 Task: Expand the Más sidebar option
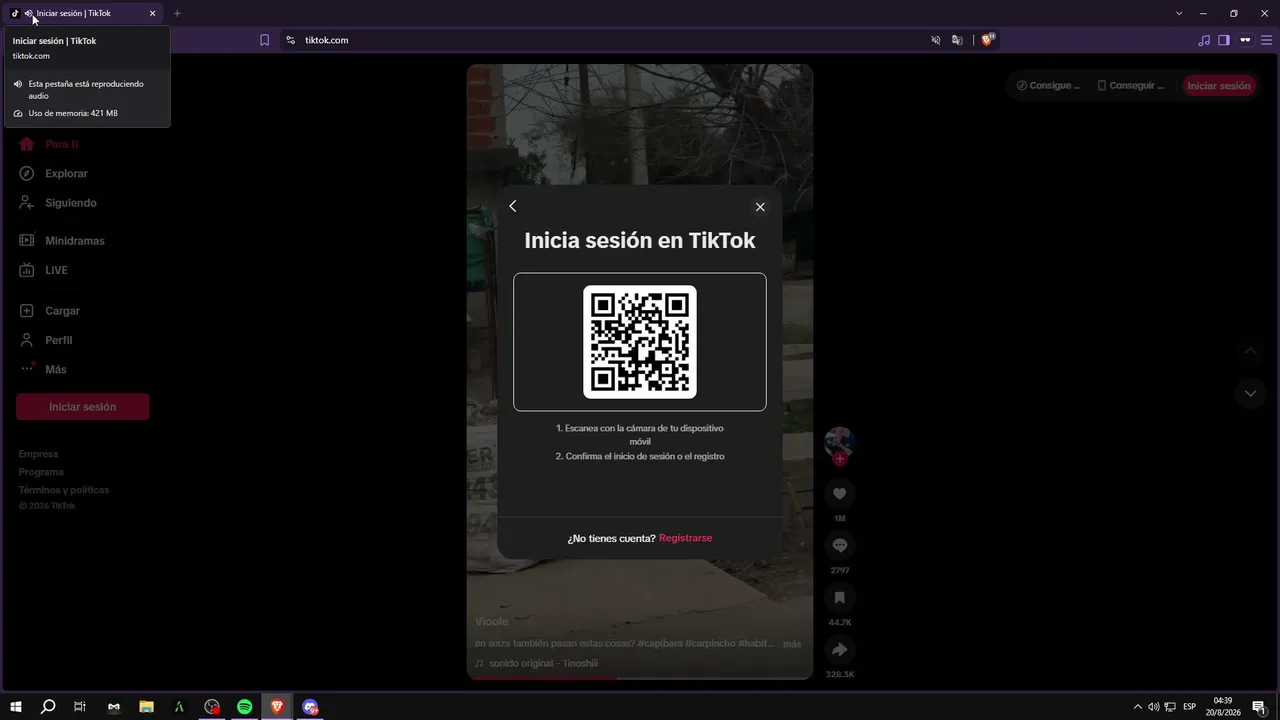(43, 369)
